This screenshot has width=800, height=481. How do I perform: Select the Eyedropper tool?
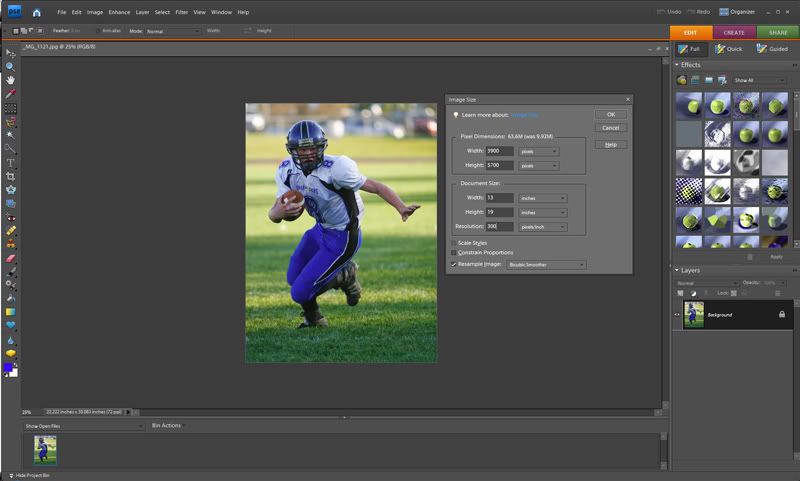click(x=10, y=93)
